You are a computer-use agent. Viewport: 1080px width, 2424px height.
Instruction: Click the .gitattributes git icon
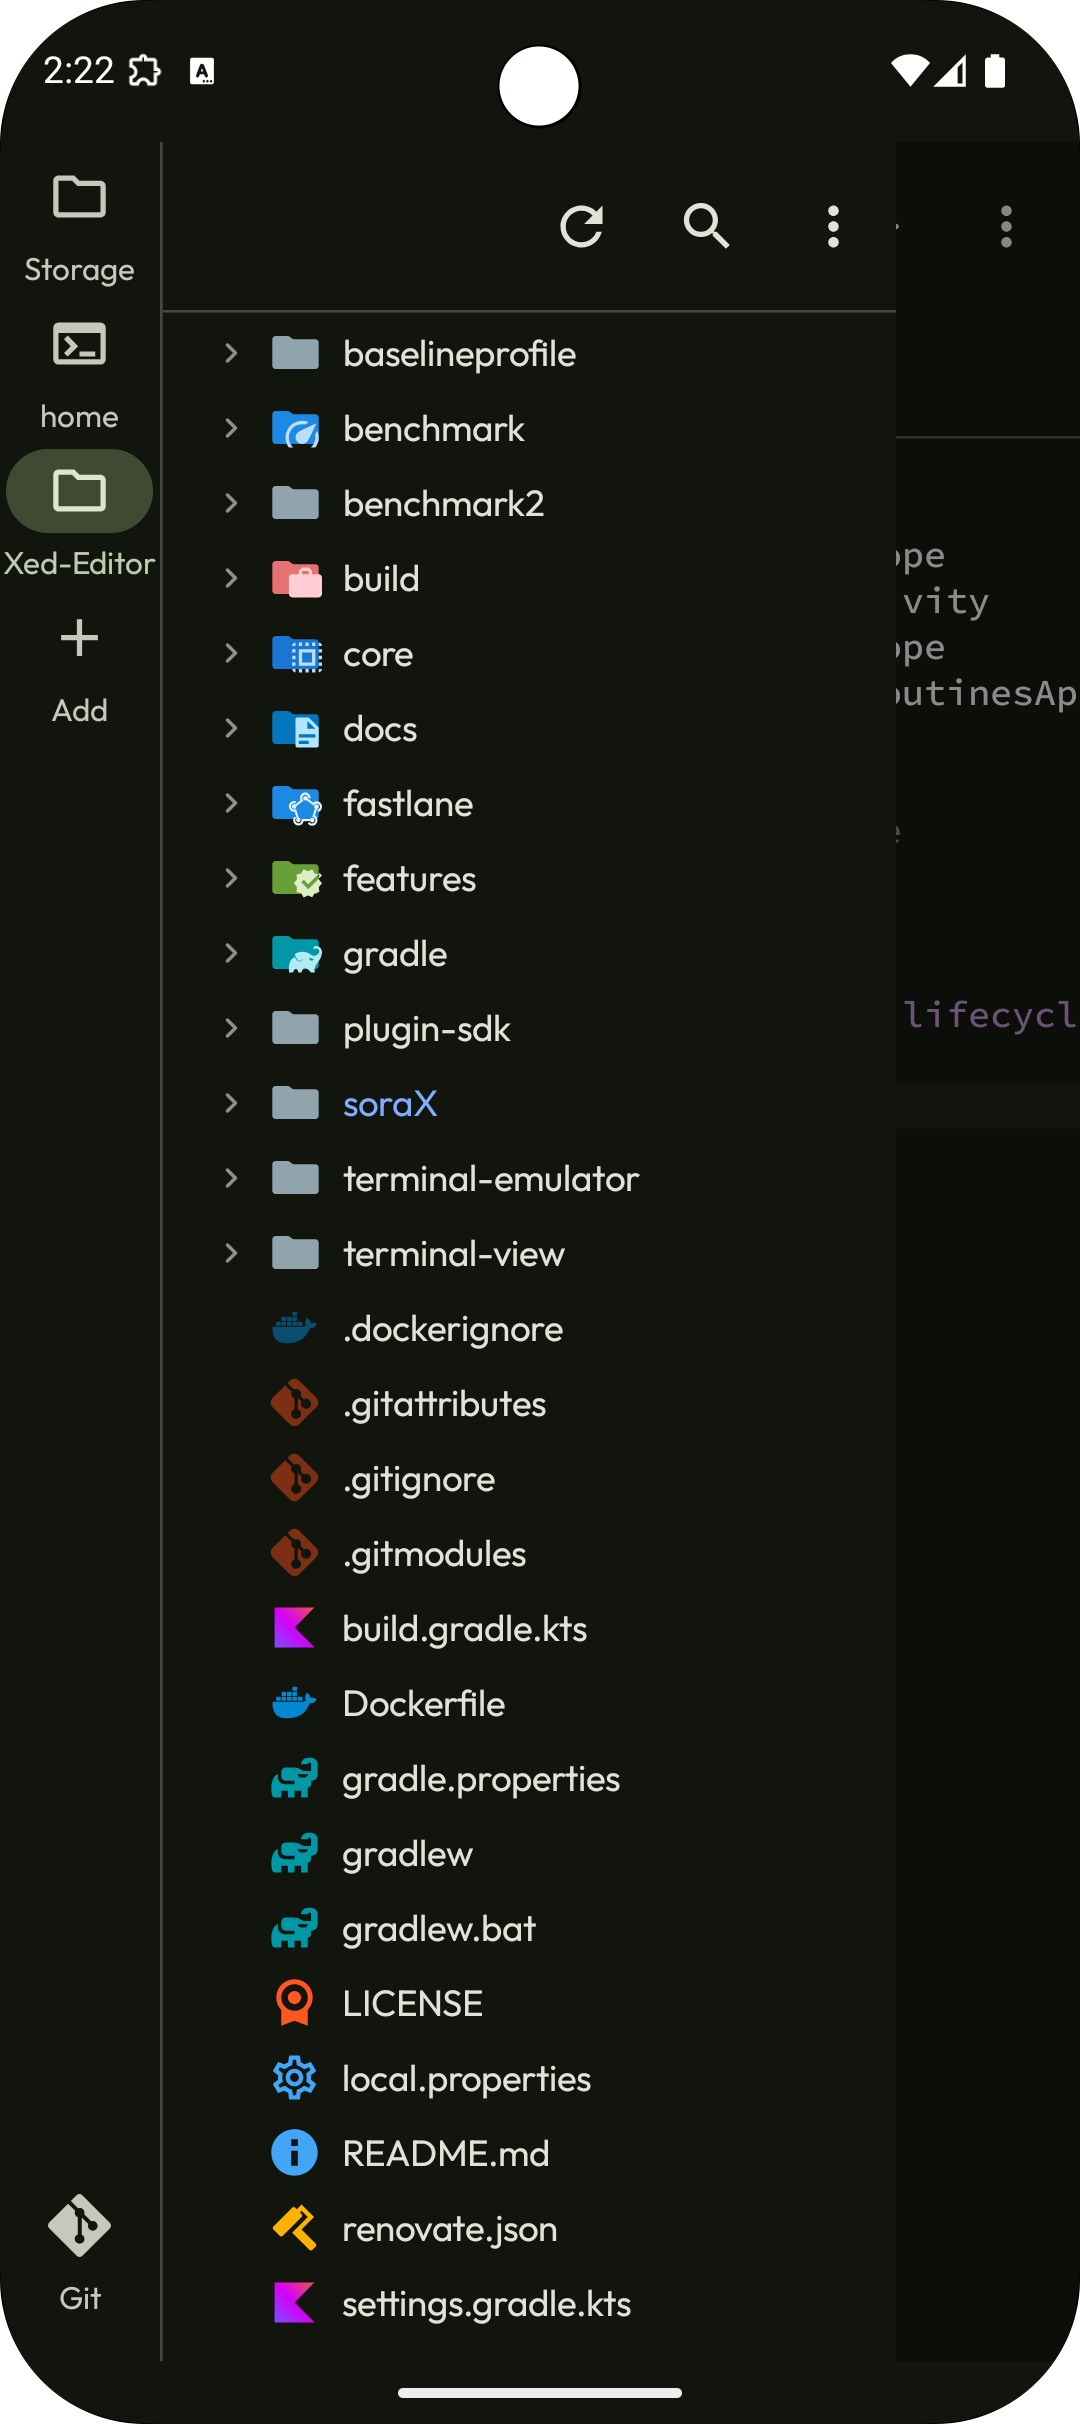295,1404
